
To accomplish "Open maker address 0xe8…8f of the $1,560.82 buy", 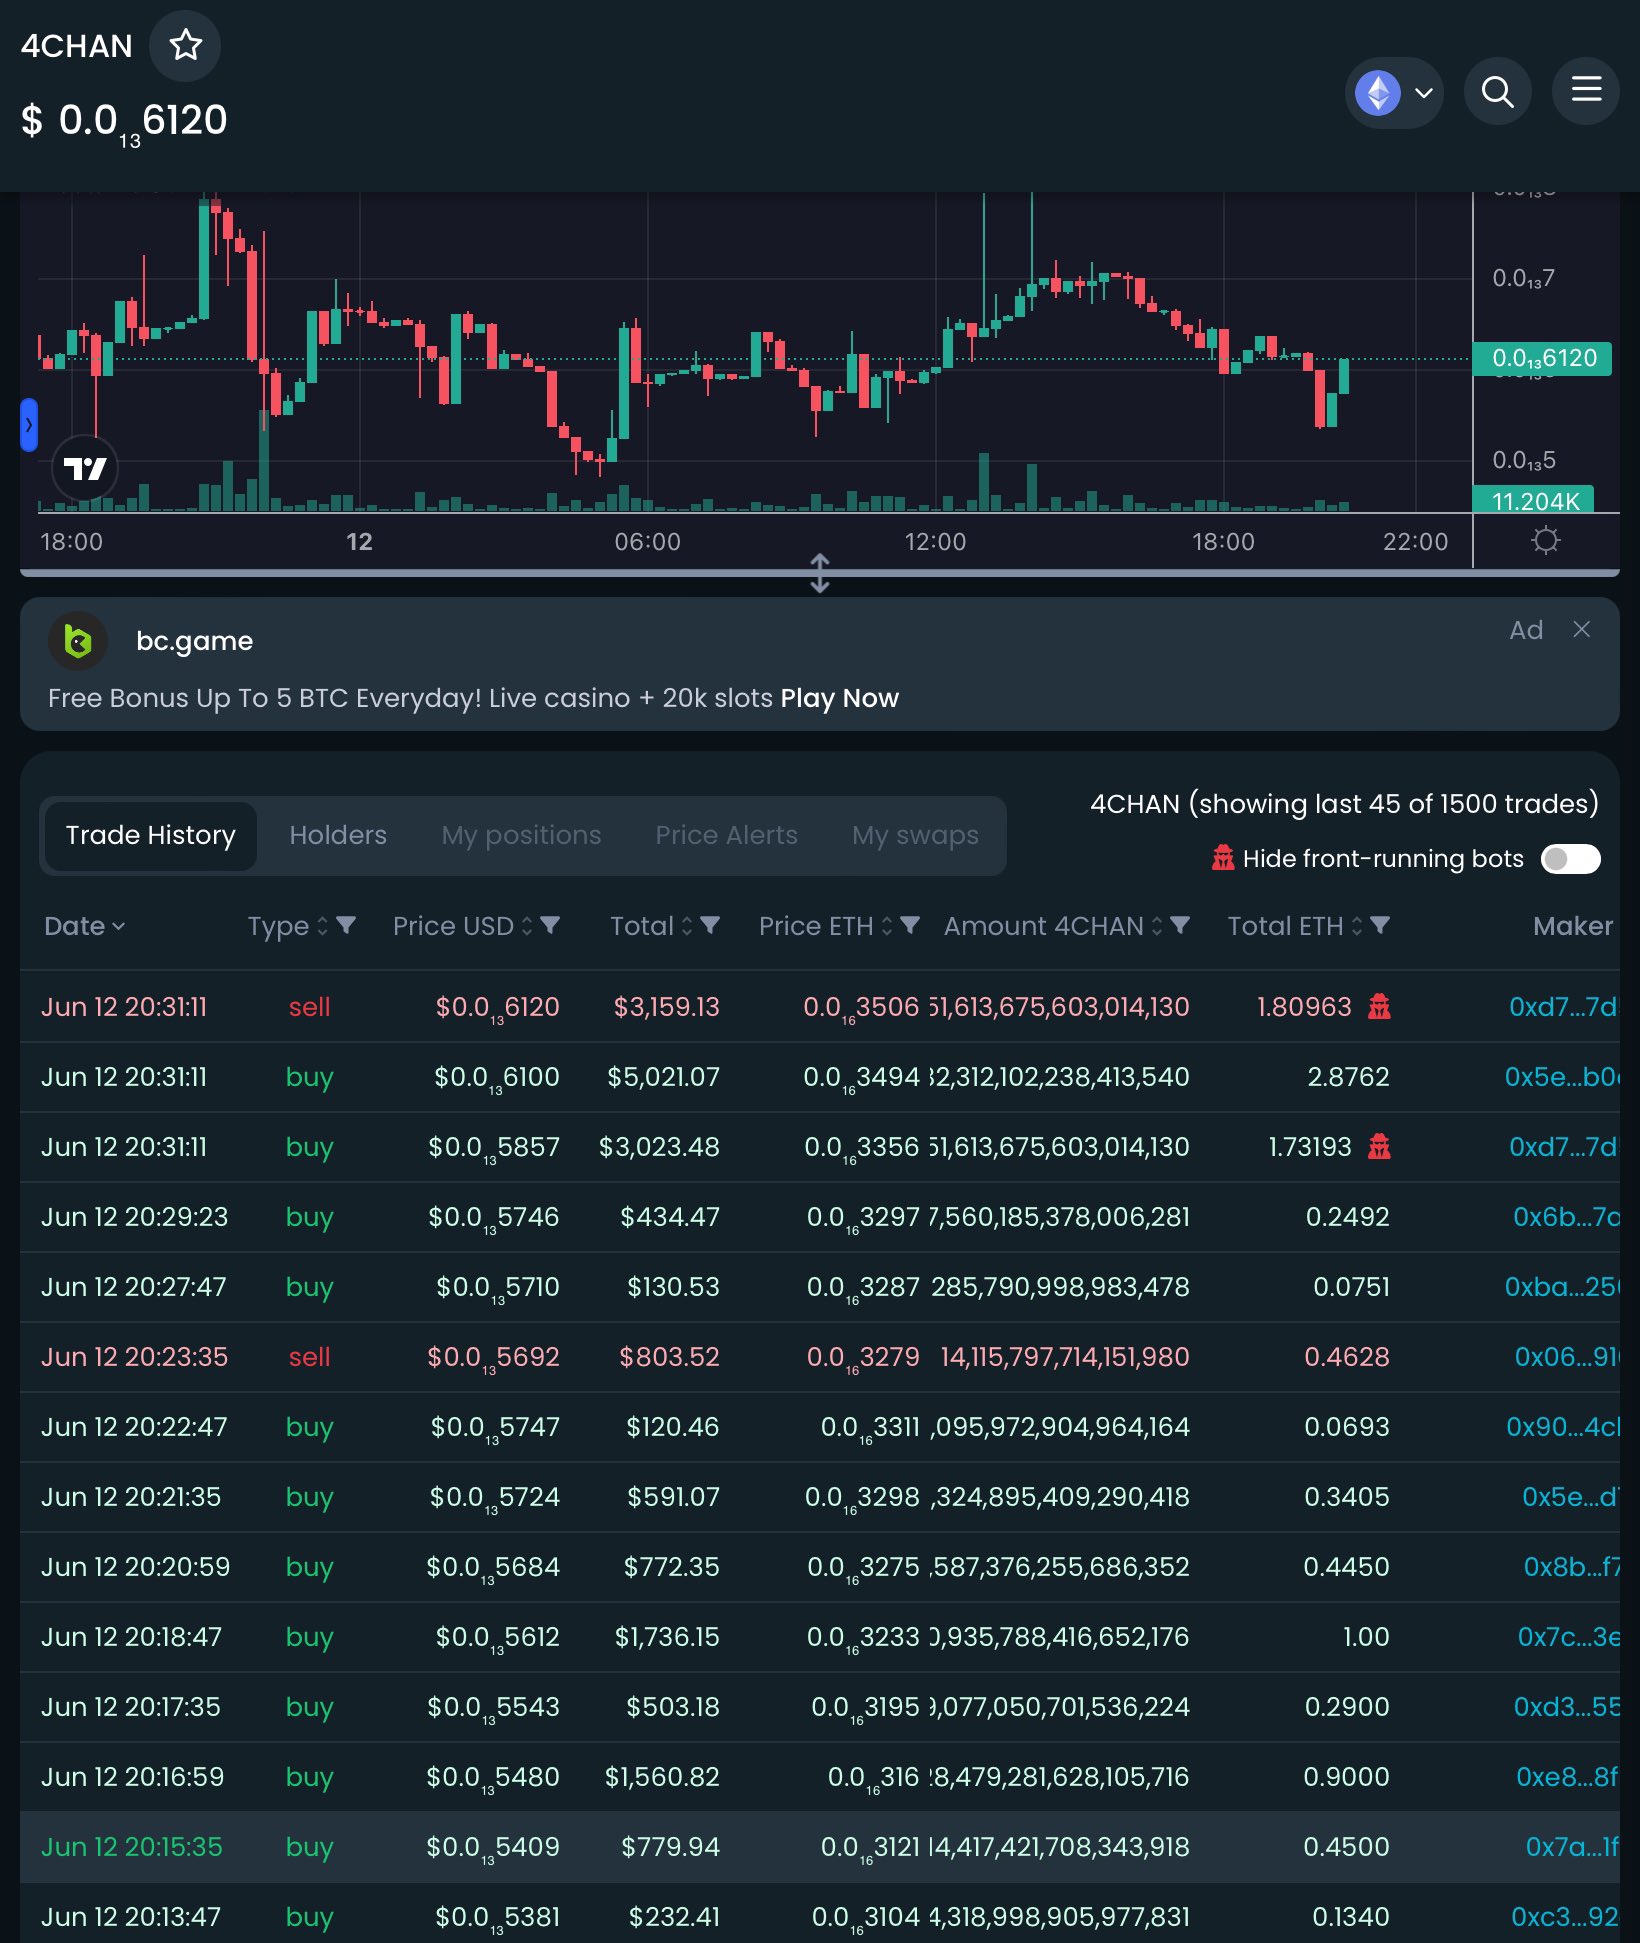I will click(x=1567, y=1777).
